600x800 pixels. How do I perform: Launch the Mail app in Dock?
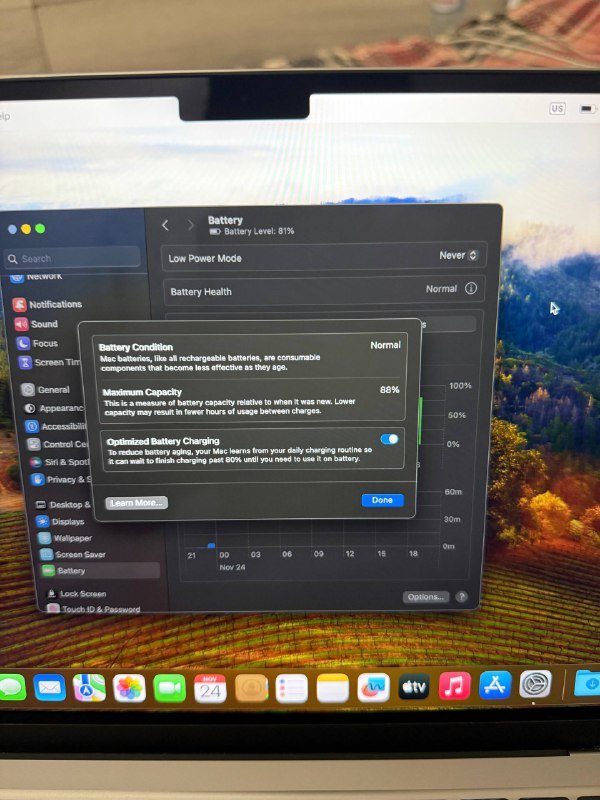tap(49, 687)
